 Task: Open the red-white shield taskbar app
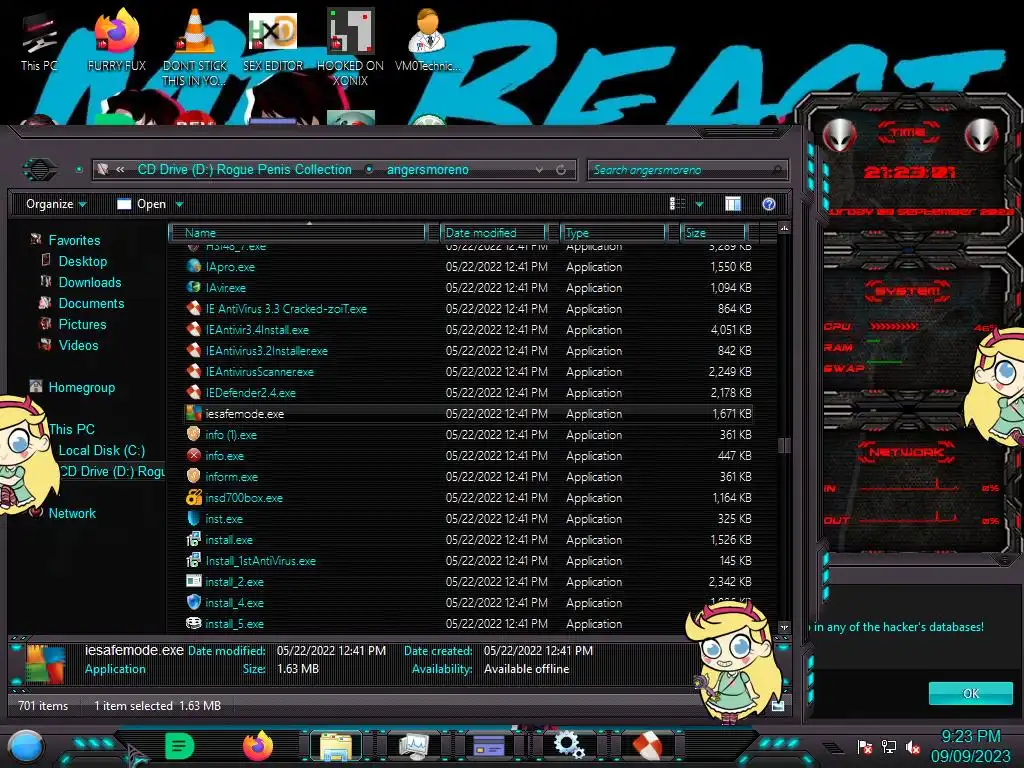click(x=647, y=746)
